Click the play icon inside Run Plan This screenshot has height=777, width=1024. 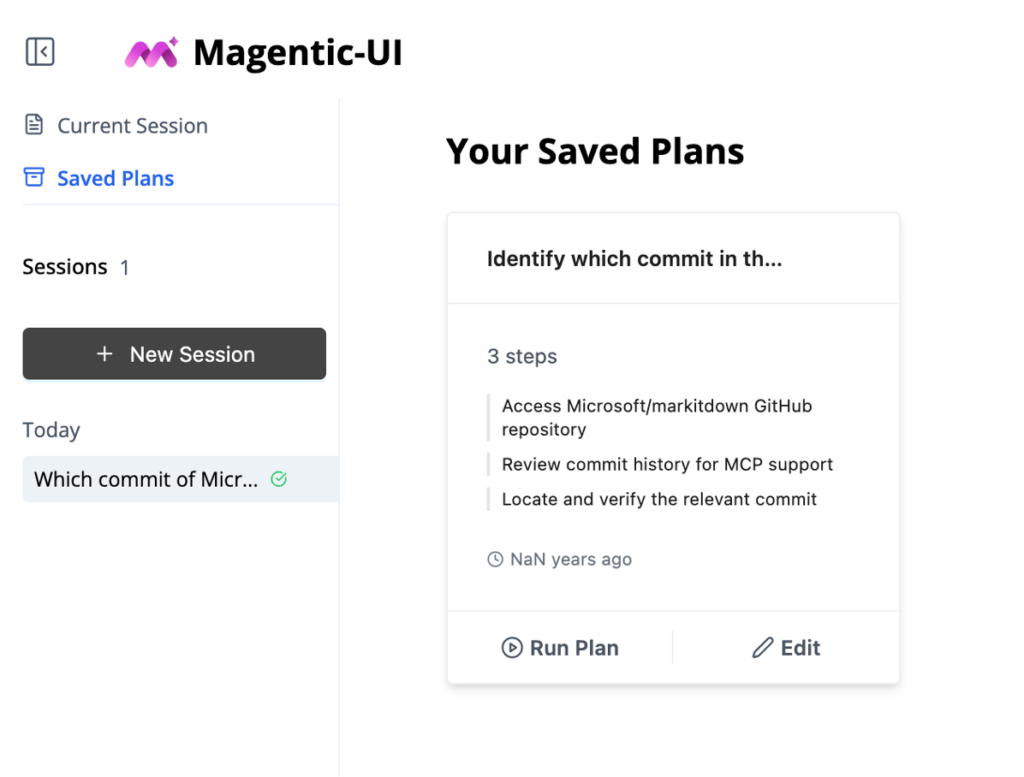512,648
